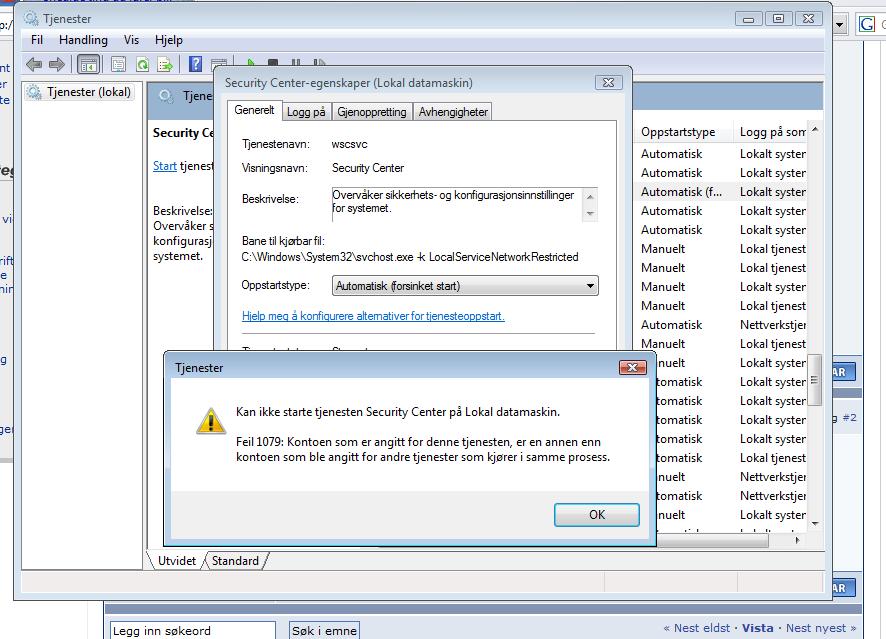The height and width of the screenshot is (639, 886).
Task: Open the Handling menu
Action: pyautogui.click(x=83, y=40)
